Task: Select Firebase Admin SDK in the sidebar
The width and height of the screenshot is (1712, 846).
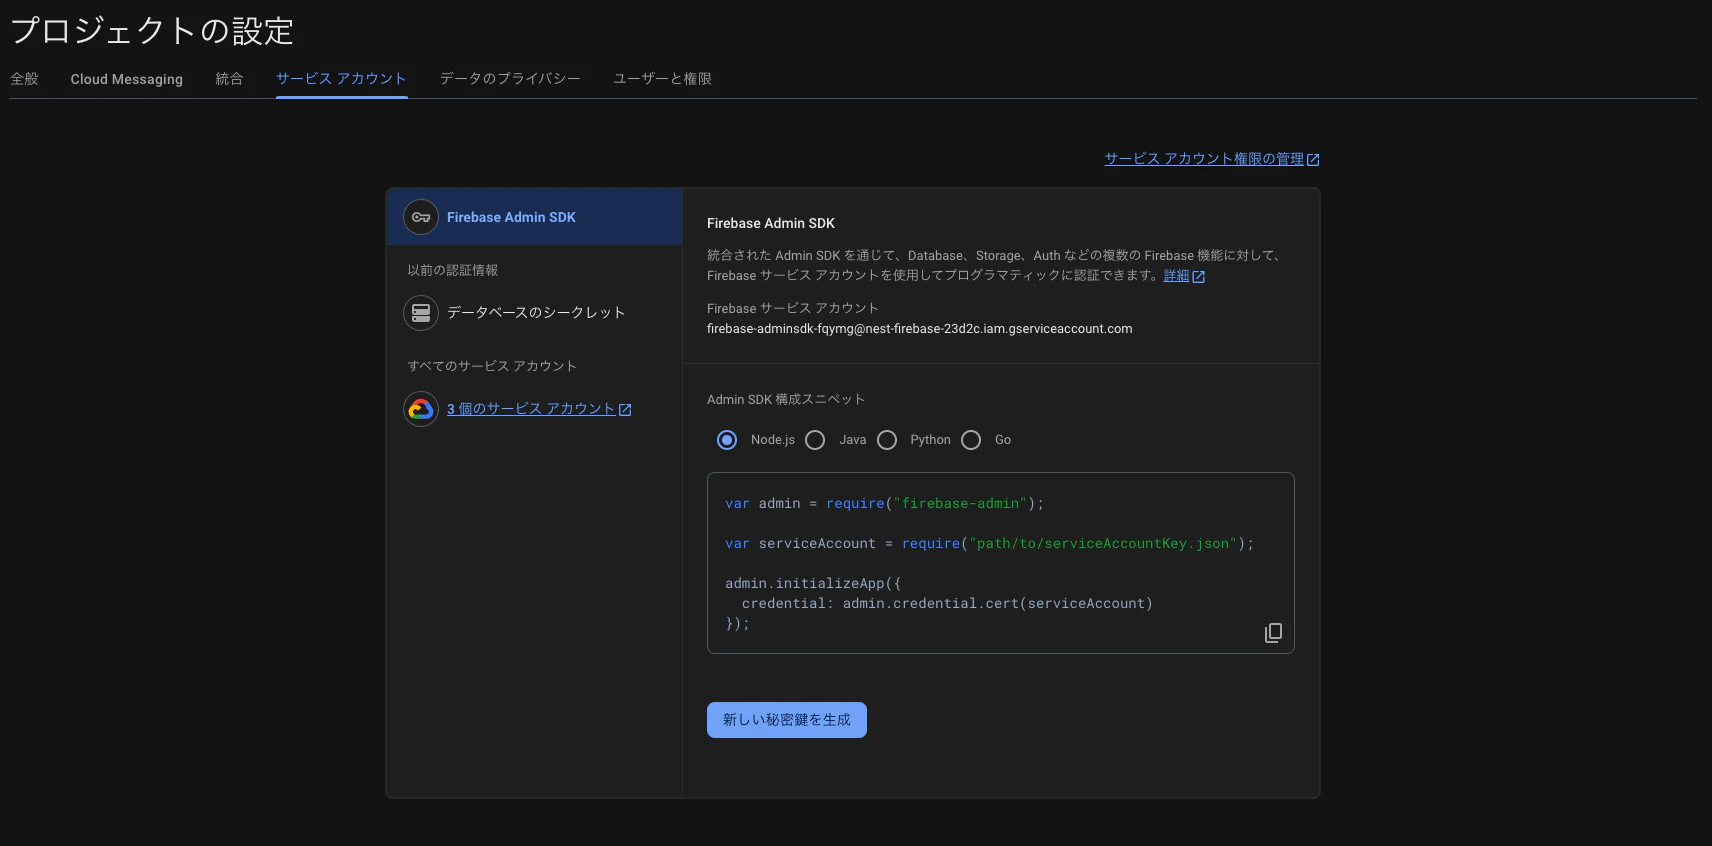Action: click(x=535, y=217)
